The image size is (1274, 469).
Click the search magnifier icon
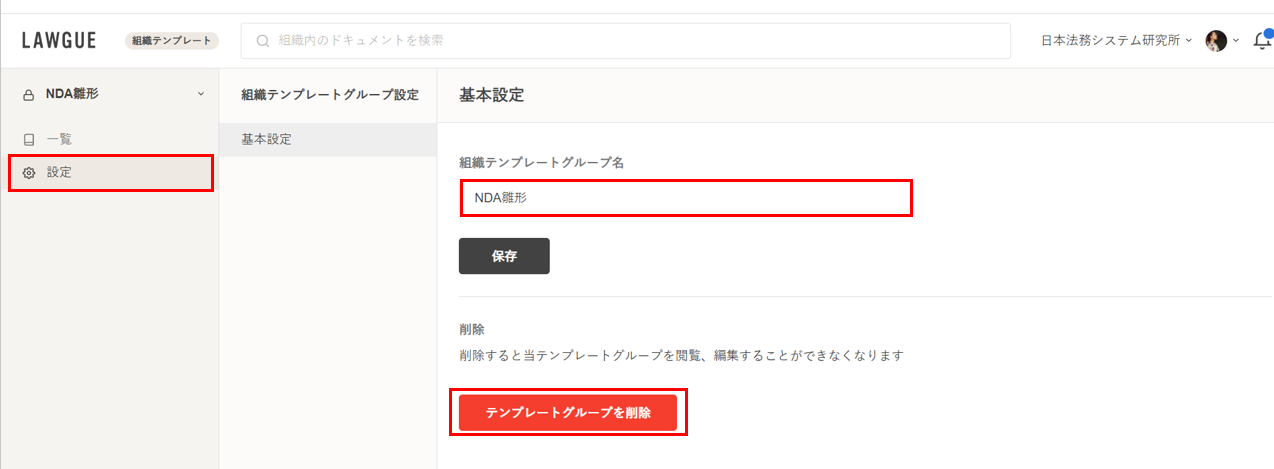(x=263, y=41)
